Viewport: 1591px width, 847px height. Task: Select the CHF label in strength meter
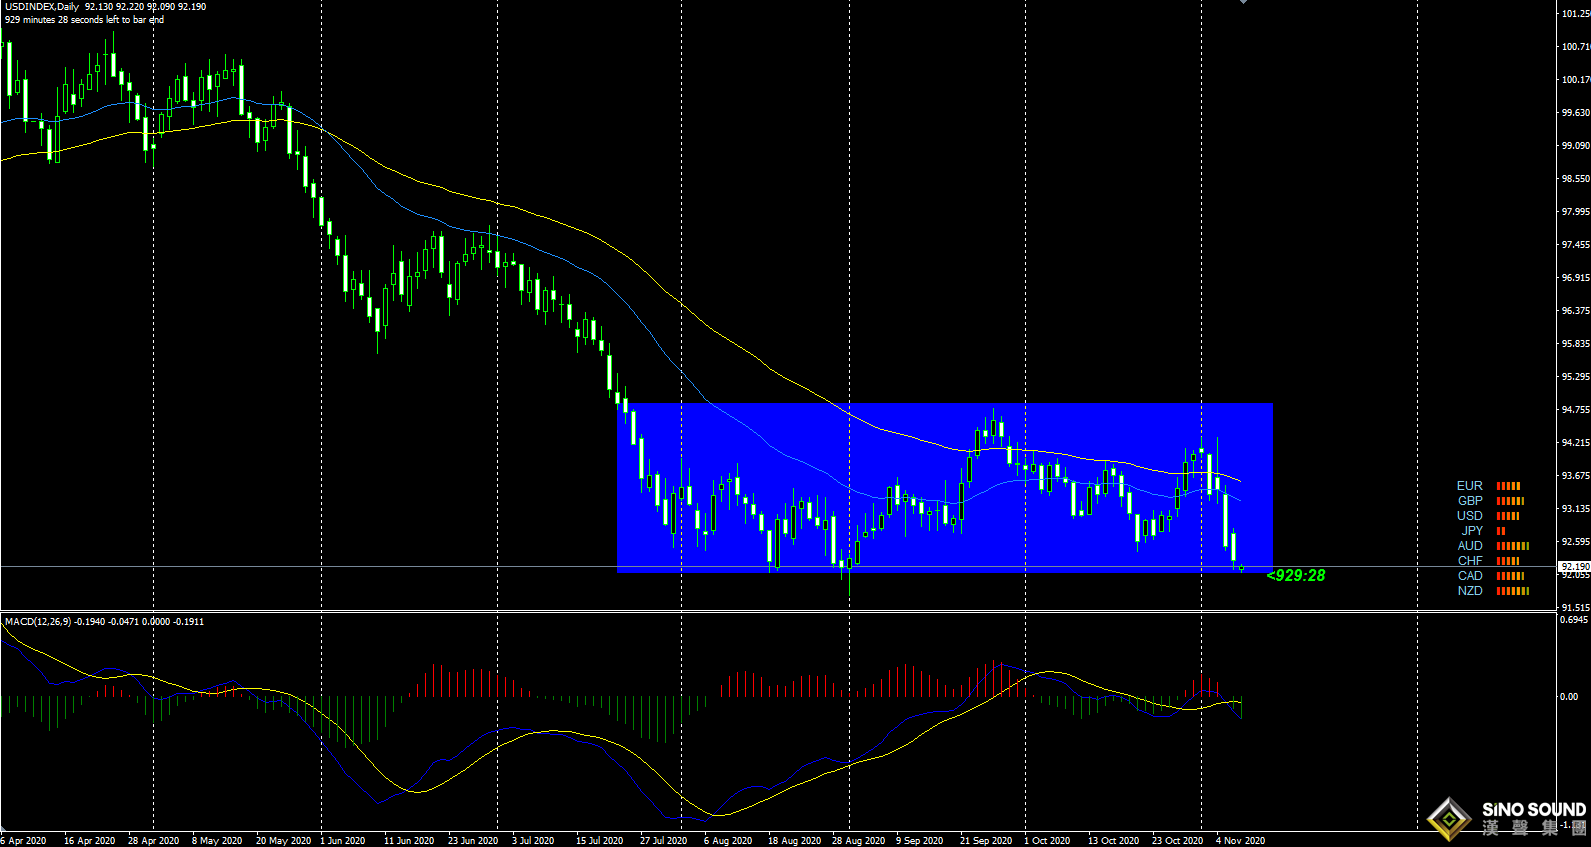(x=1470, y=561)
